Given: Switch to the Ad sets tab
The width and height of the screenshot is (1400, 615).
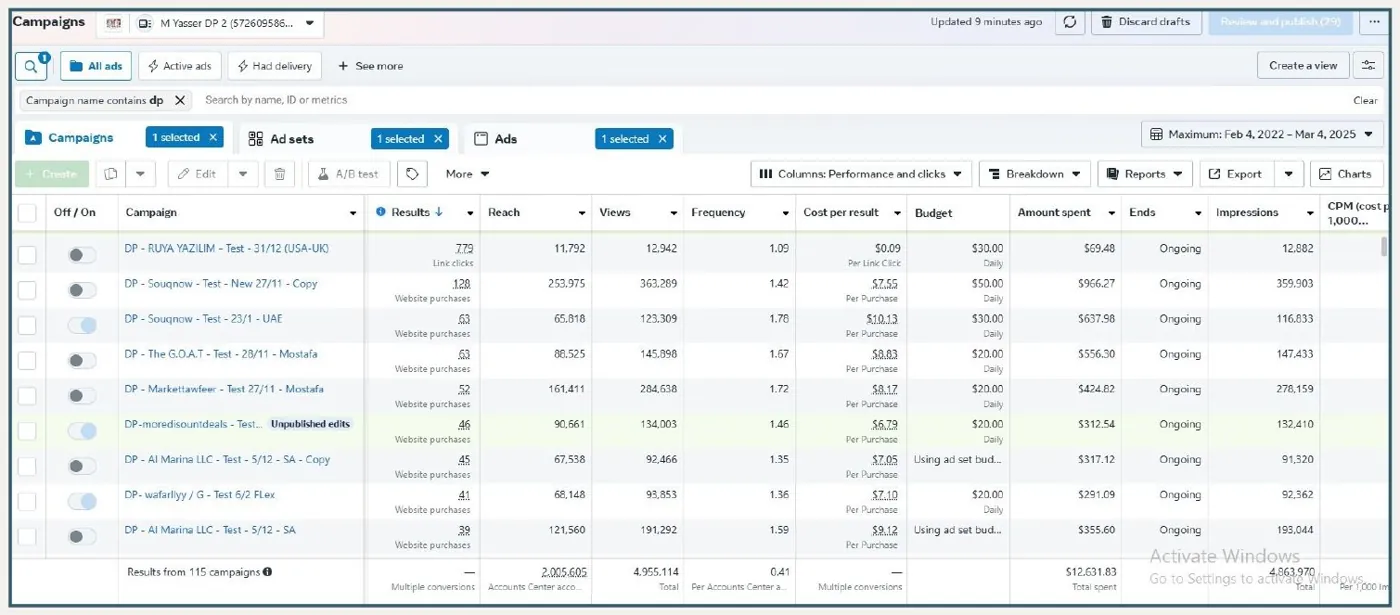Looking at the screenshot, I should tap(291, 139).
